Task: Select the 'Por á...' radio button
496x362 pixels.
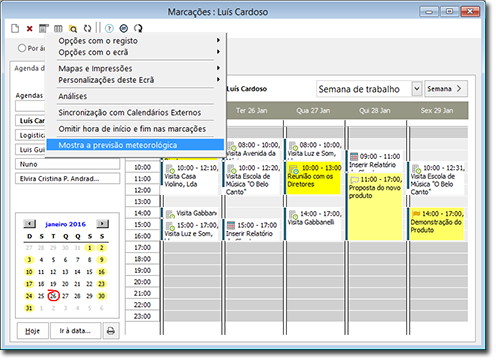Action: pos(22,48)
